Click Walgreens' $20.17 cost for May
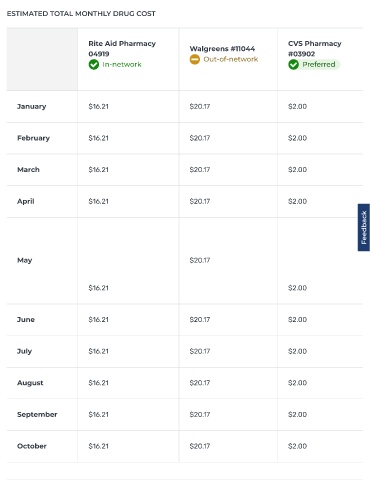The height and width of the screenshot is (480, 370). coord(200,260)
